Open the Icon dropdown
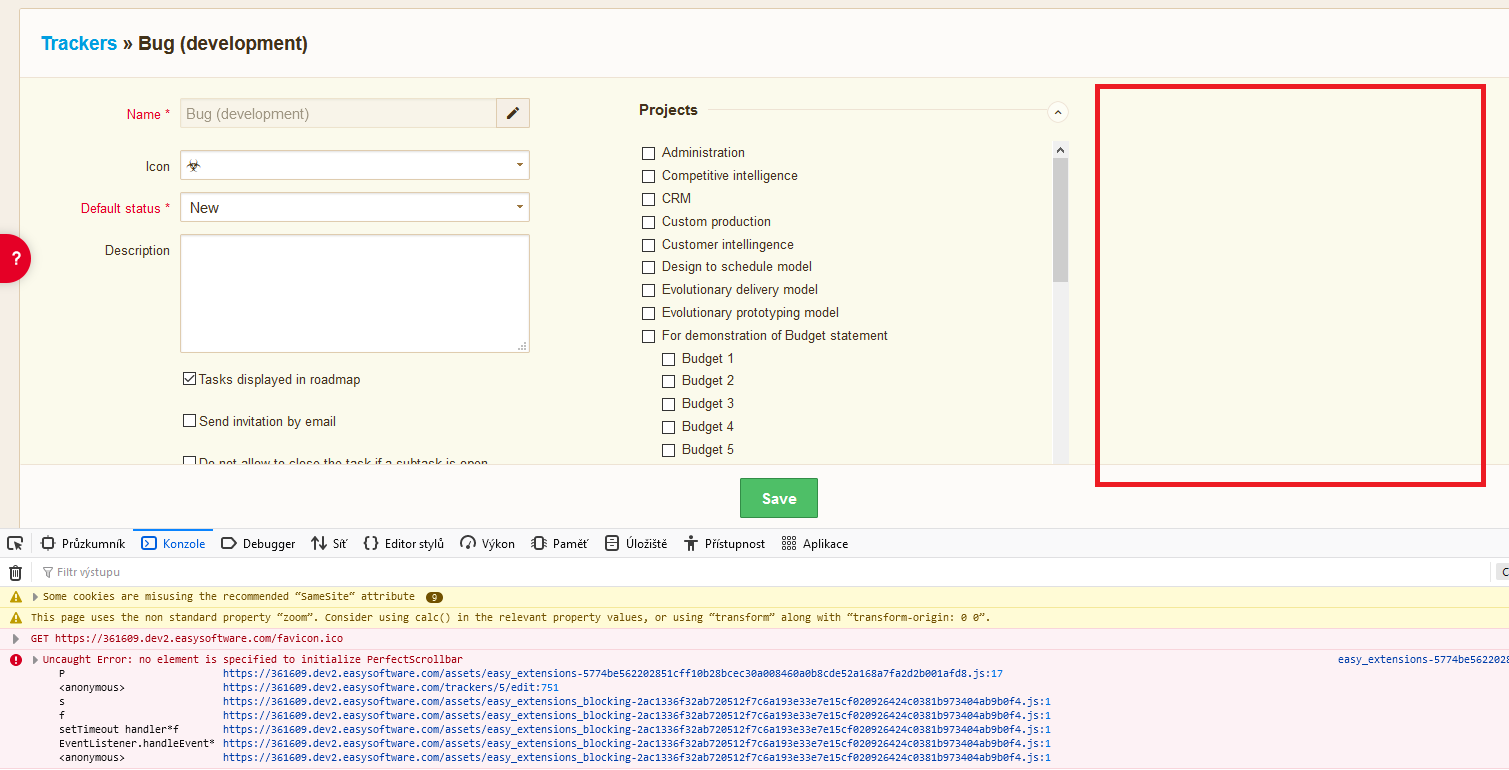The width and height of the screenshot is (1509, 770). click(354, 165)
